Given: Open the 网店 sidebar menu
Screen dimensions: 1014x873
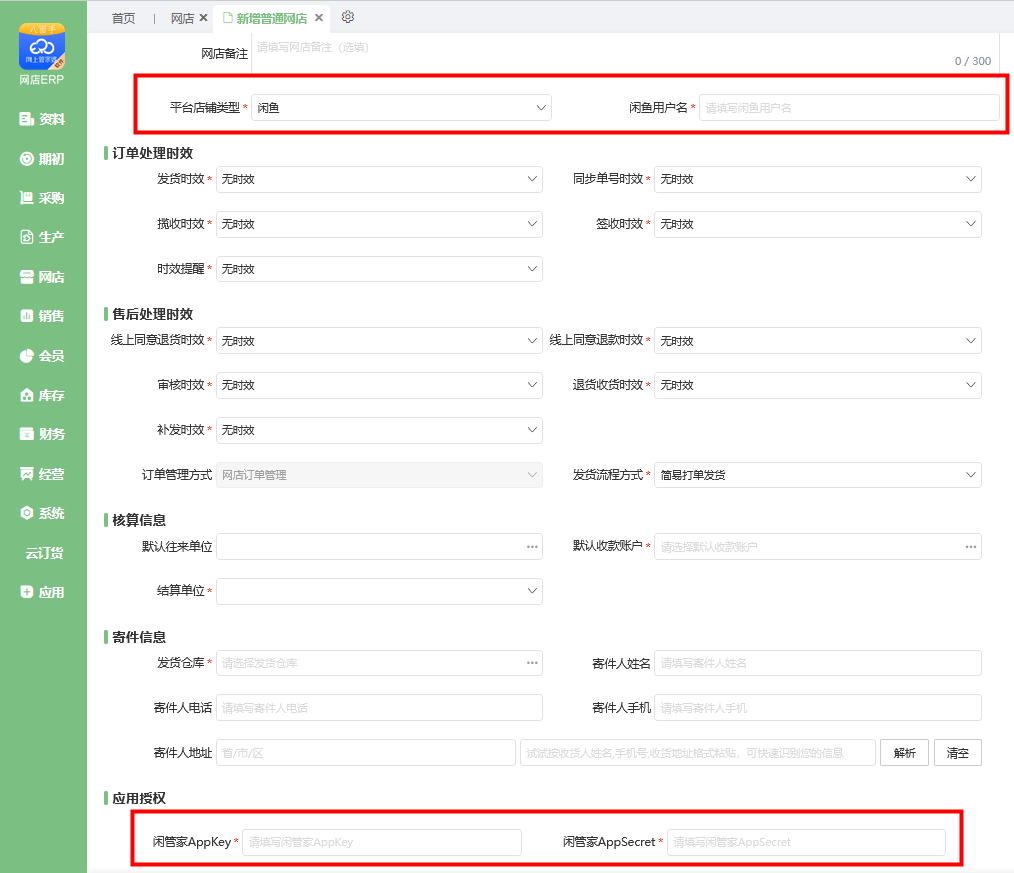Looking at the screenshot, I should click(43, 277).
